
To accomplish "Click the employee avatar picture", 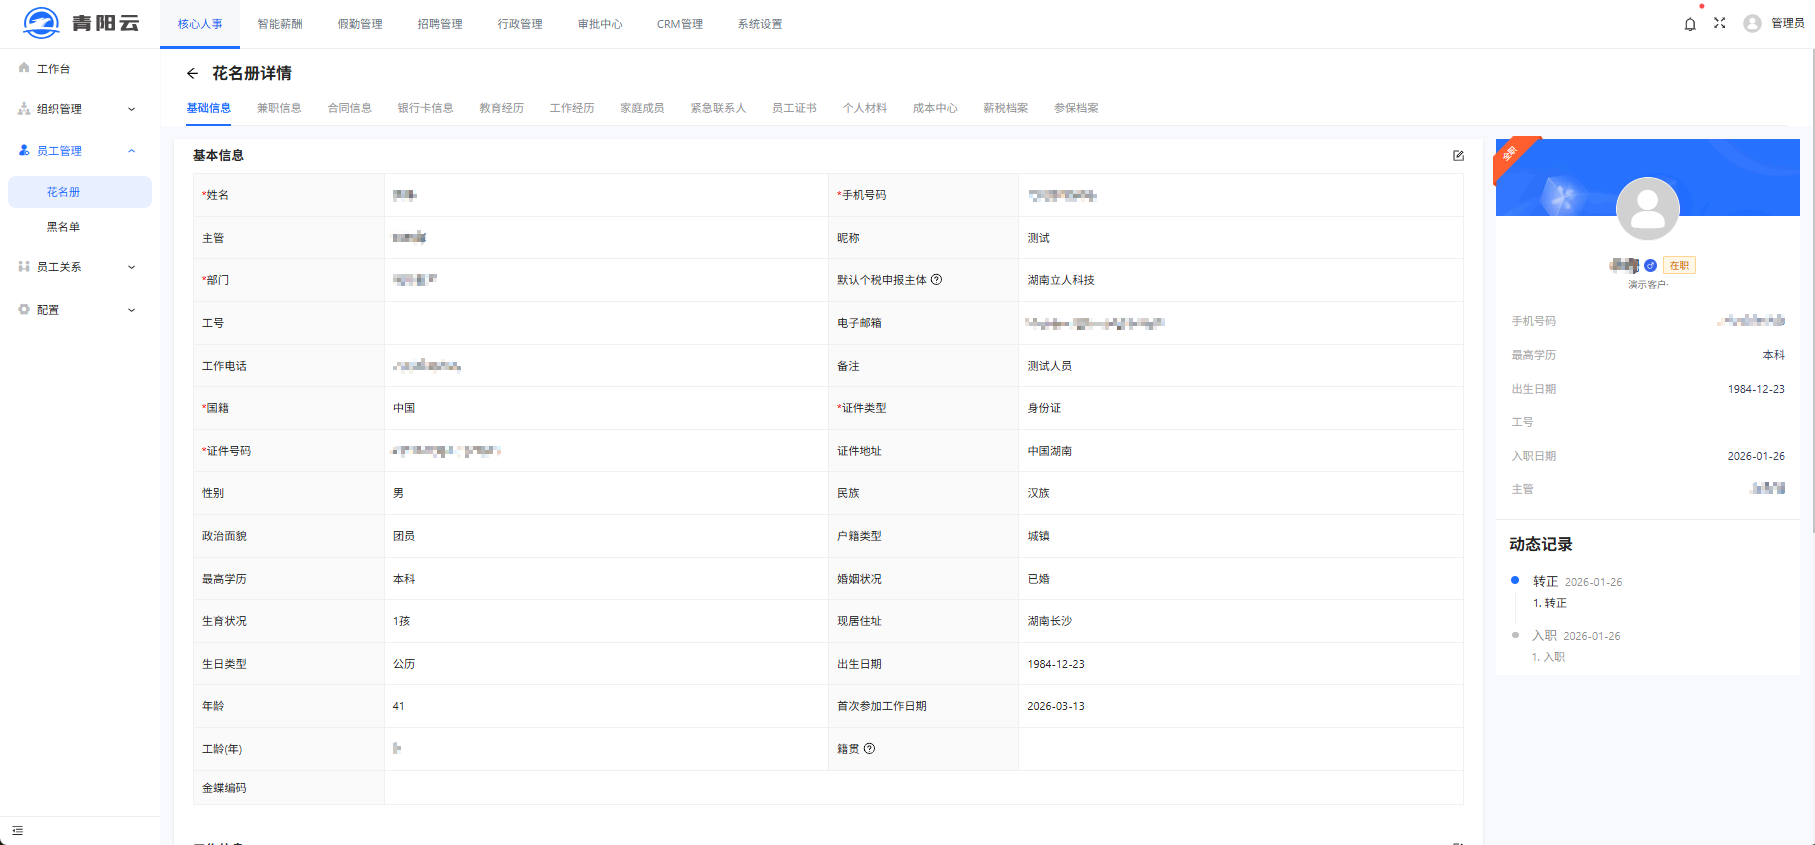I will tap(1647, 208).
